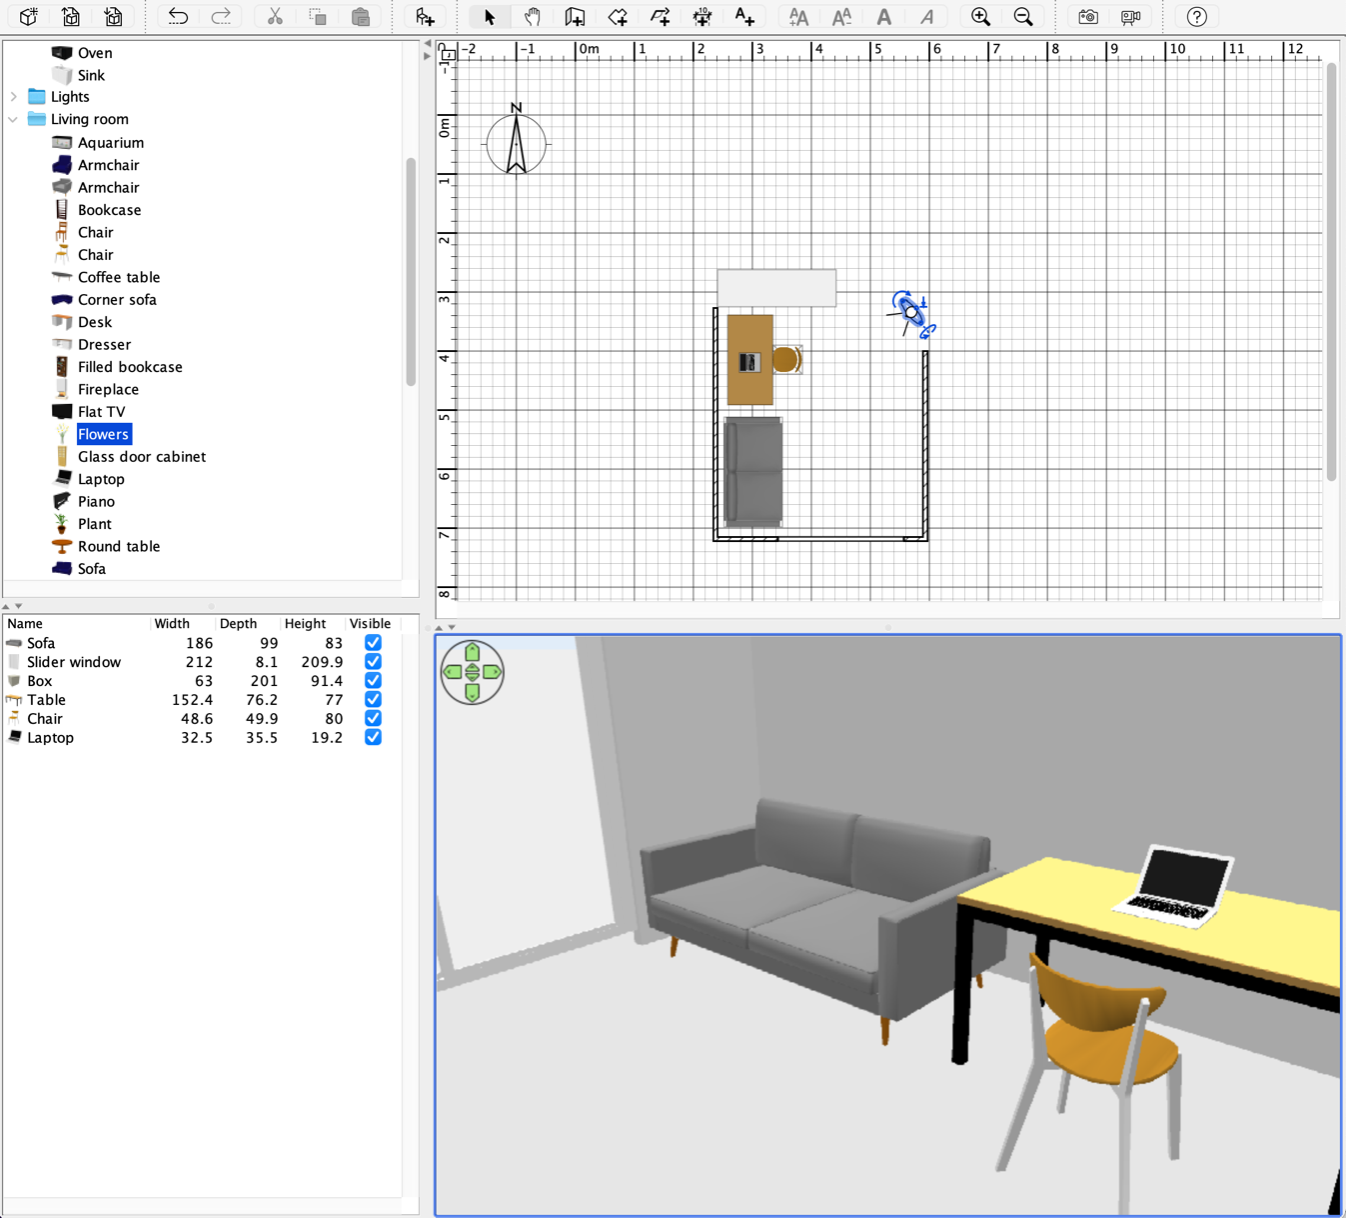
Task: Zoom in on the plan
Action: [980, 17]
